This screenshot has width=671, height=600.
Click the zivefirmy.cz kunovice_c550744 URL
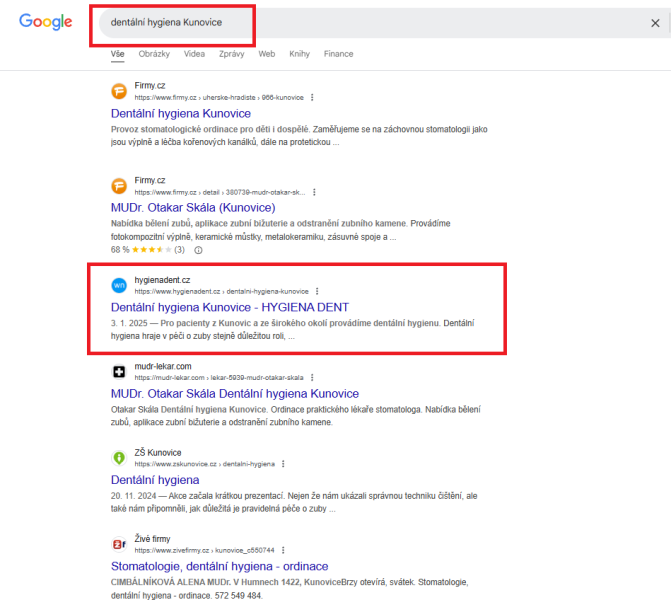coord(205,550)
